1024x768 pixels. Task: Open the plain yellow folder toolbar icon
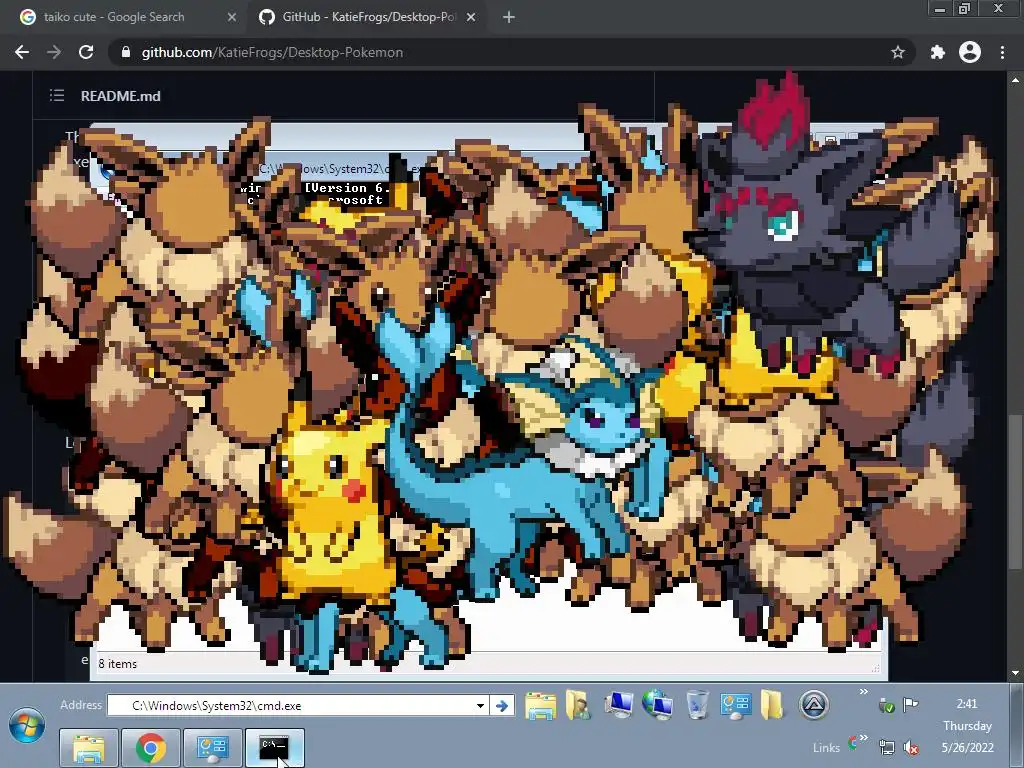point(772,705)
